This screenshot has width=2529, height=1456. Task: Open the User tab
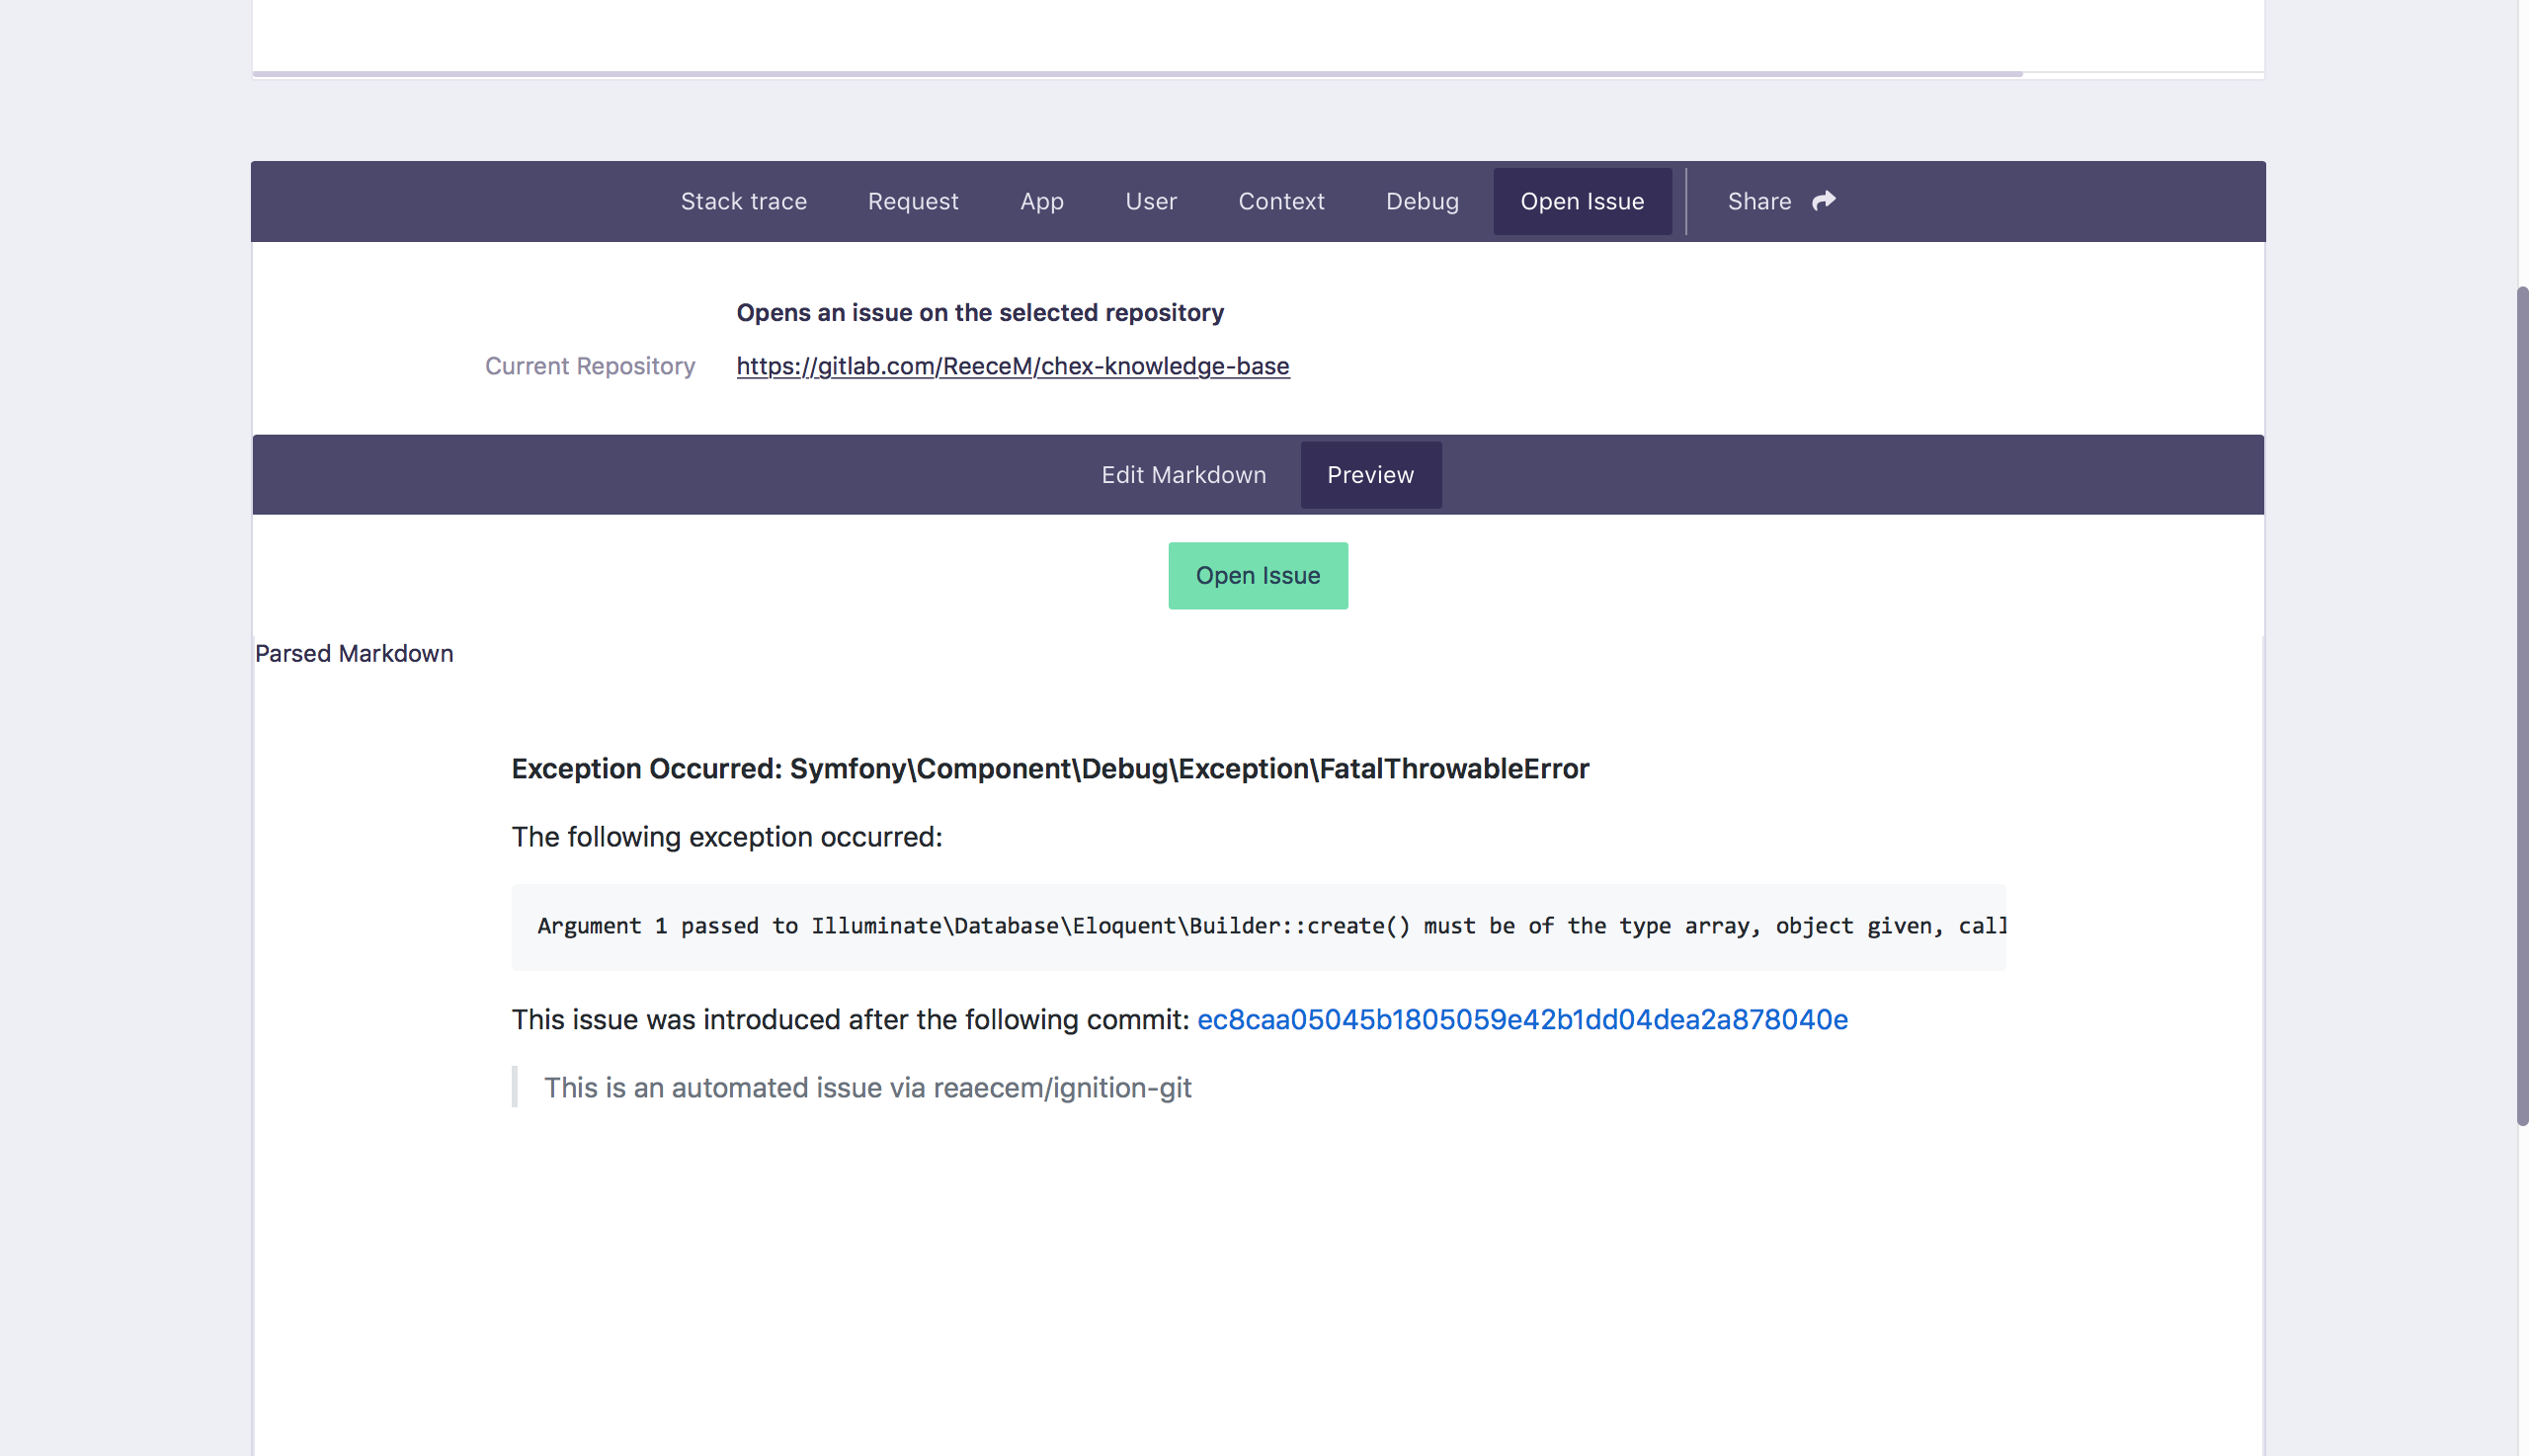pyautogui.click(x=1150, y=201)
